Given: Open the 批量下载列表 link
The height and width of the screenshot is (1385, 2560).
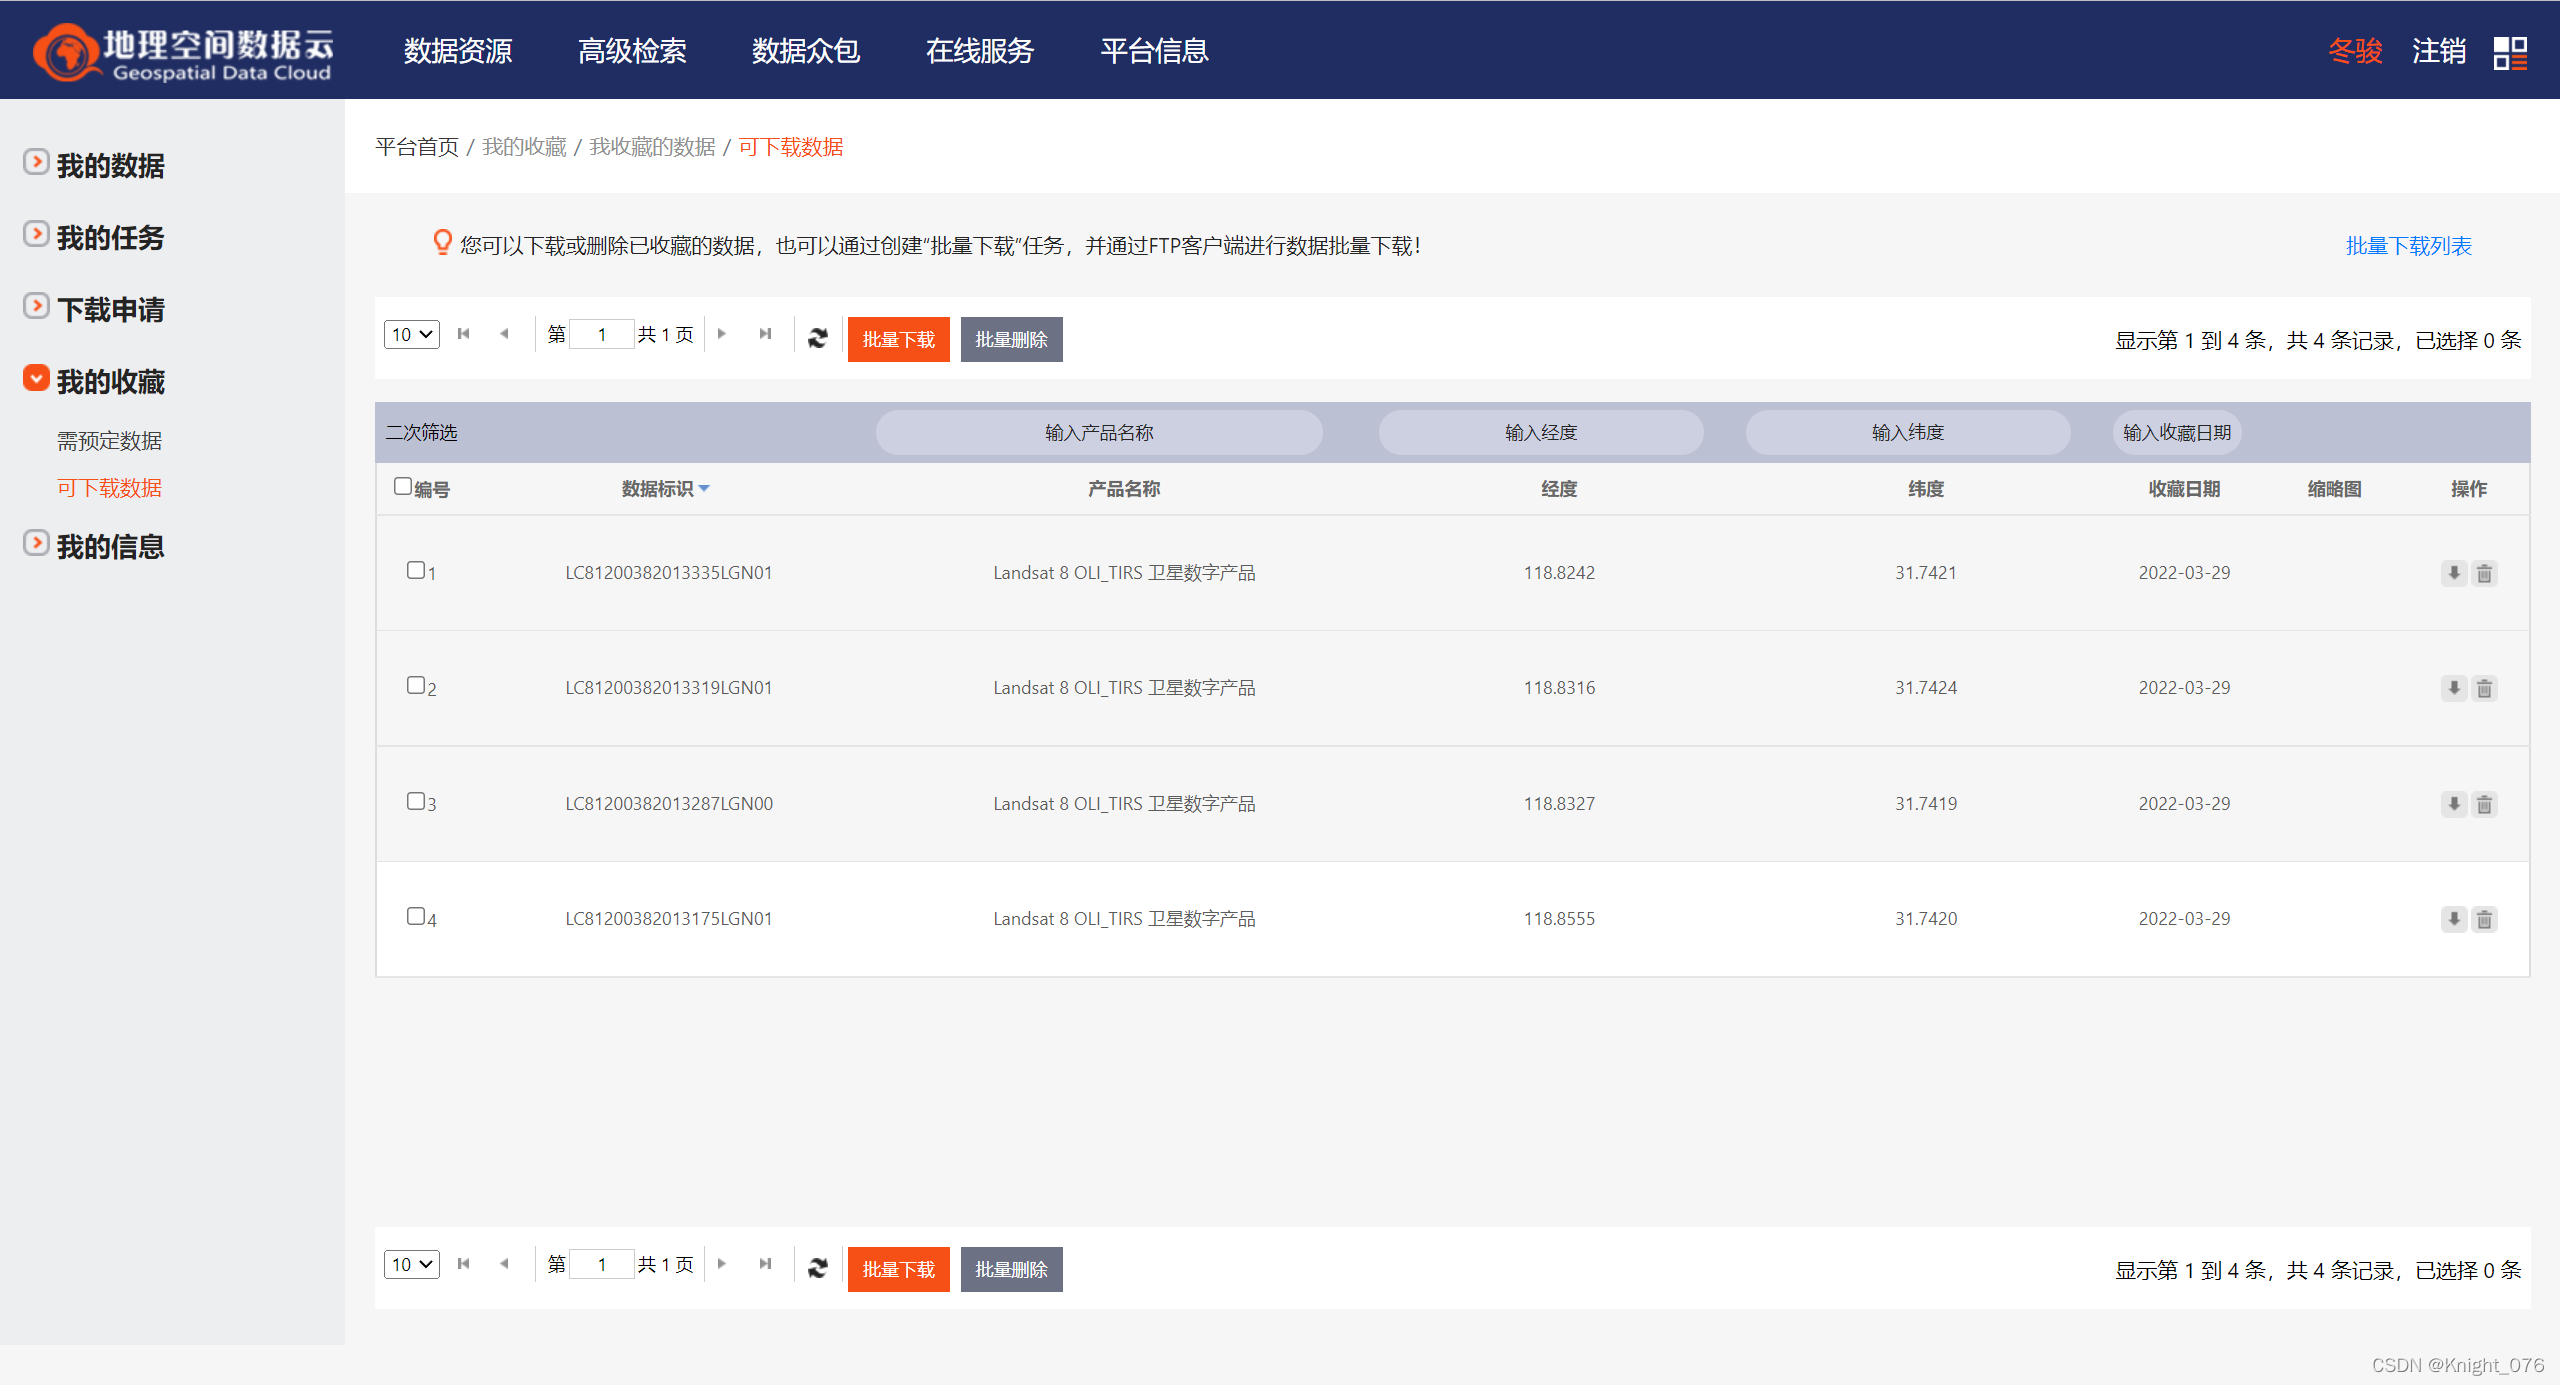Looking at the screenshot, I should pos(2408,246).
